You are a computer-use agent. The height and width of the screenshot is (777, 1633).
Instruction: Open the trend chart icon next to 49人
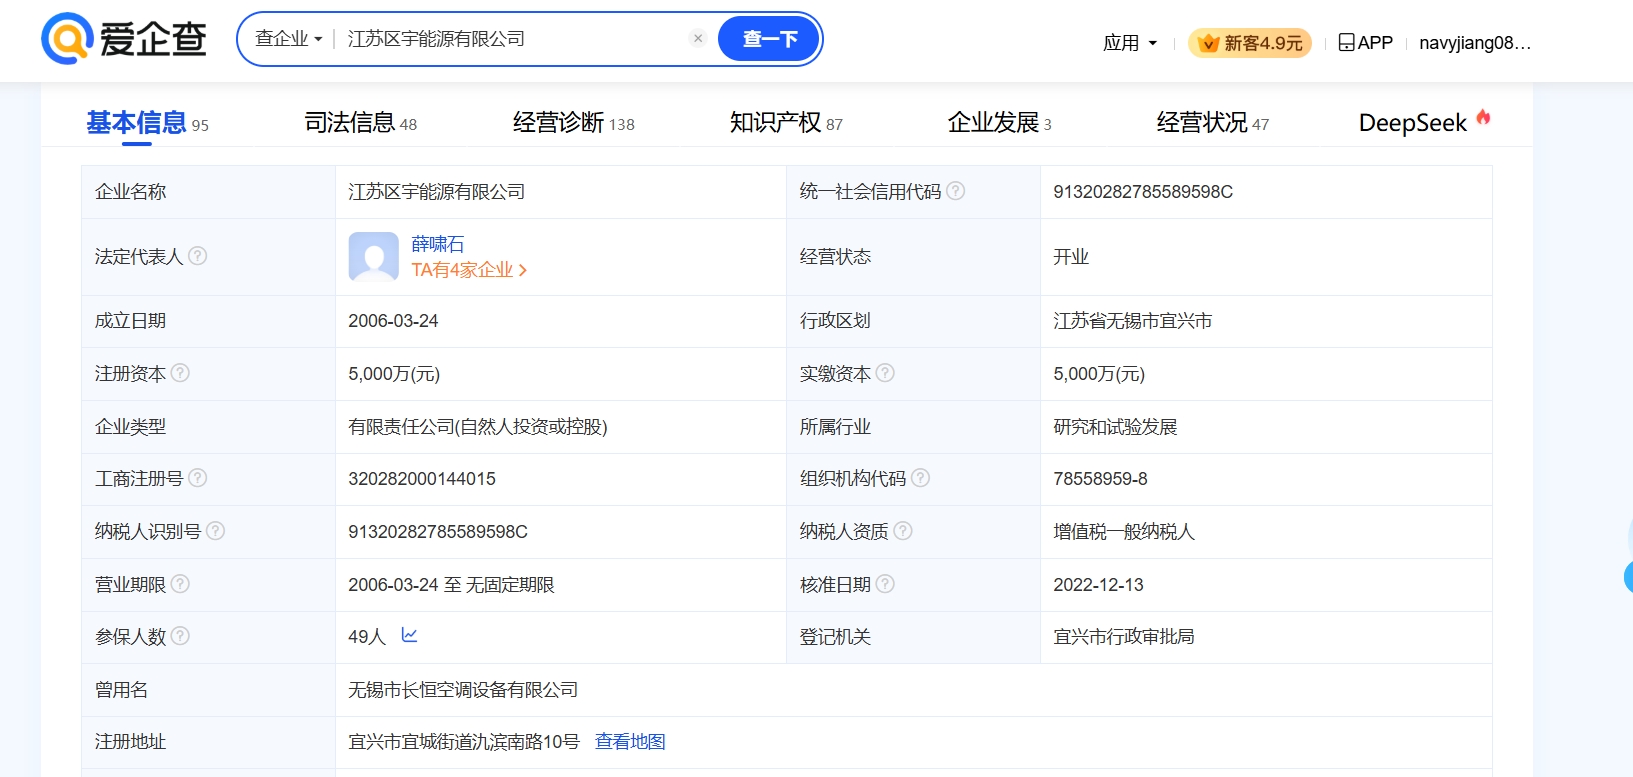click(409, 635)
